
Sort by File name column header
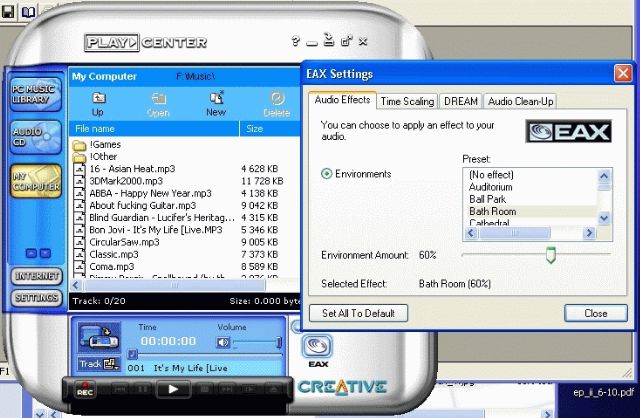154,129
